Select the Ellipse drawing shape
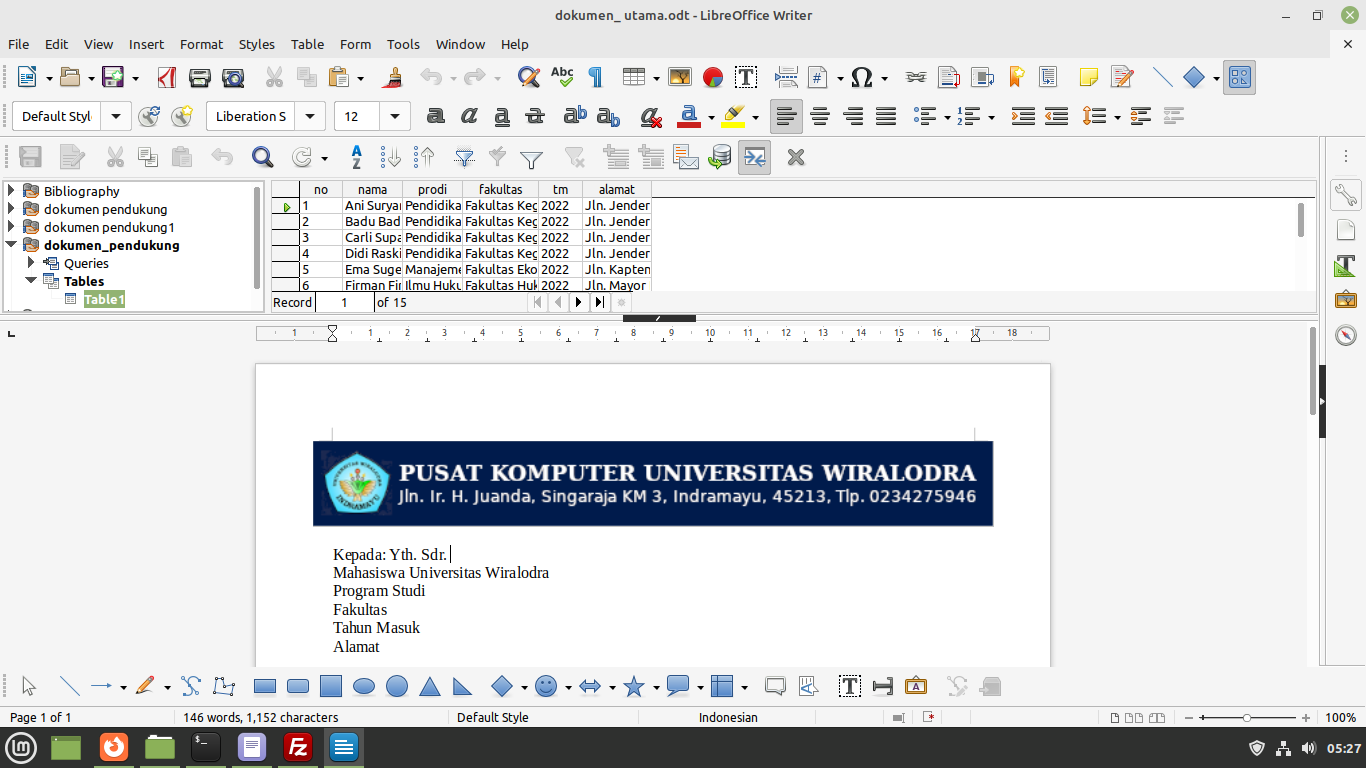 click(364, 687)
